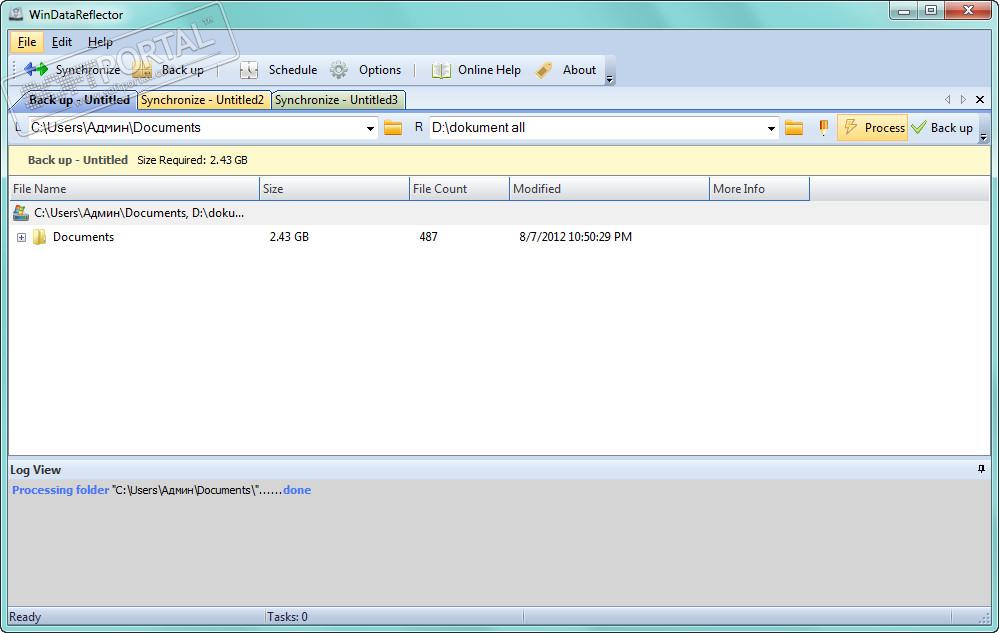Image resolution: width=999 pixels, height=633 pixels.
Task: Open Options via gear icon
Action: [x=339, y=70]
